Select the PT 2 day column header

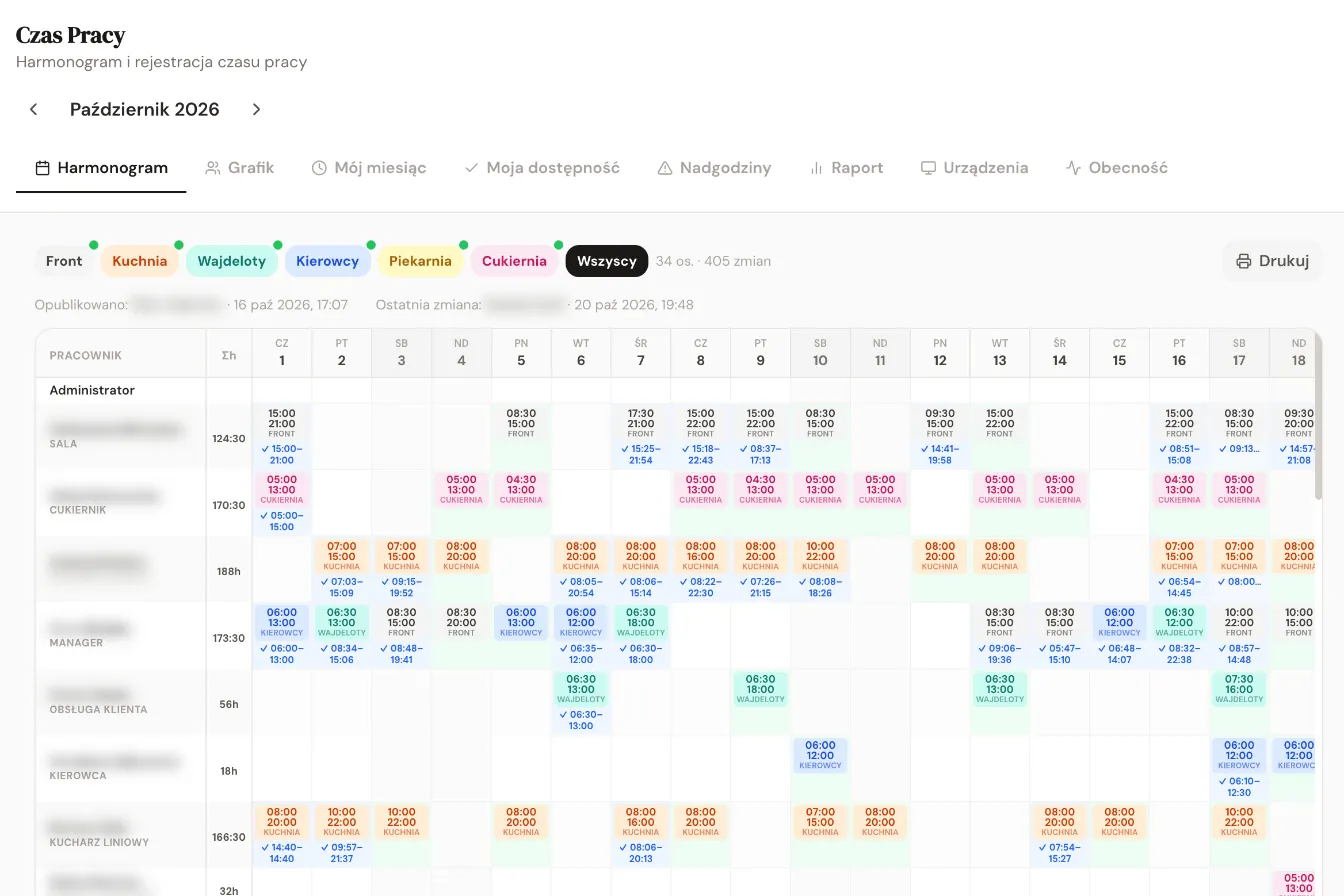(x=342, y=352)
